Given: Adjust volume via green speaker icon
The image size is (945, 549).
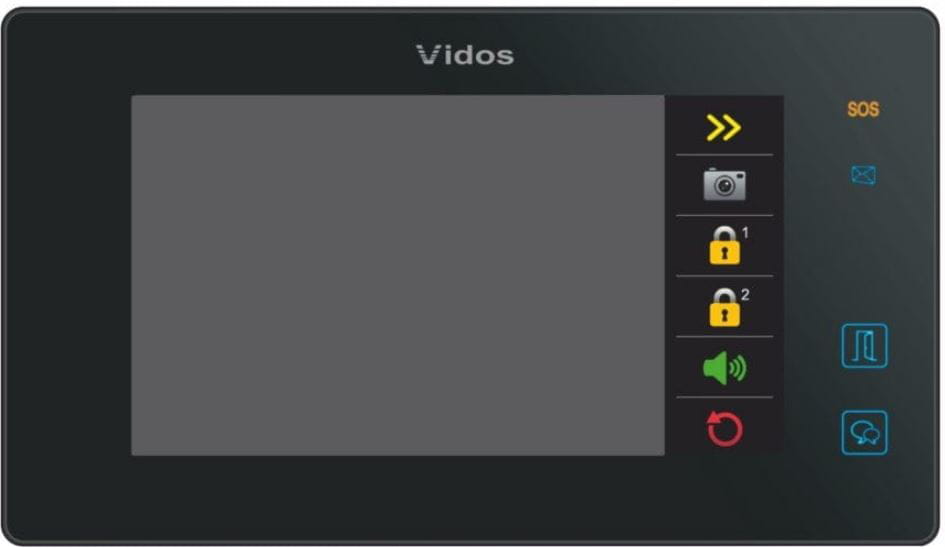Looking at the screenshot, I should [x=724, y=368].
